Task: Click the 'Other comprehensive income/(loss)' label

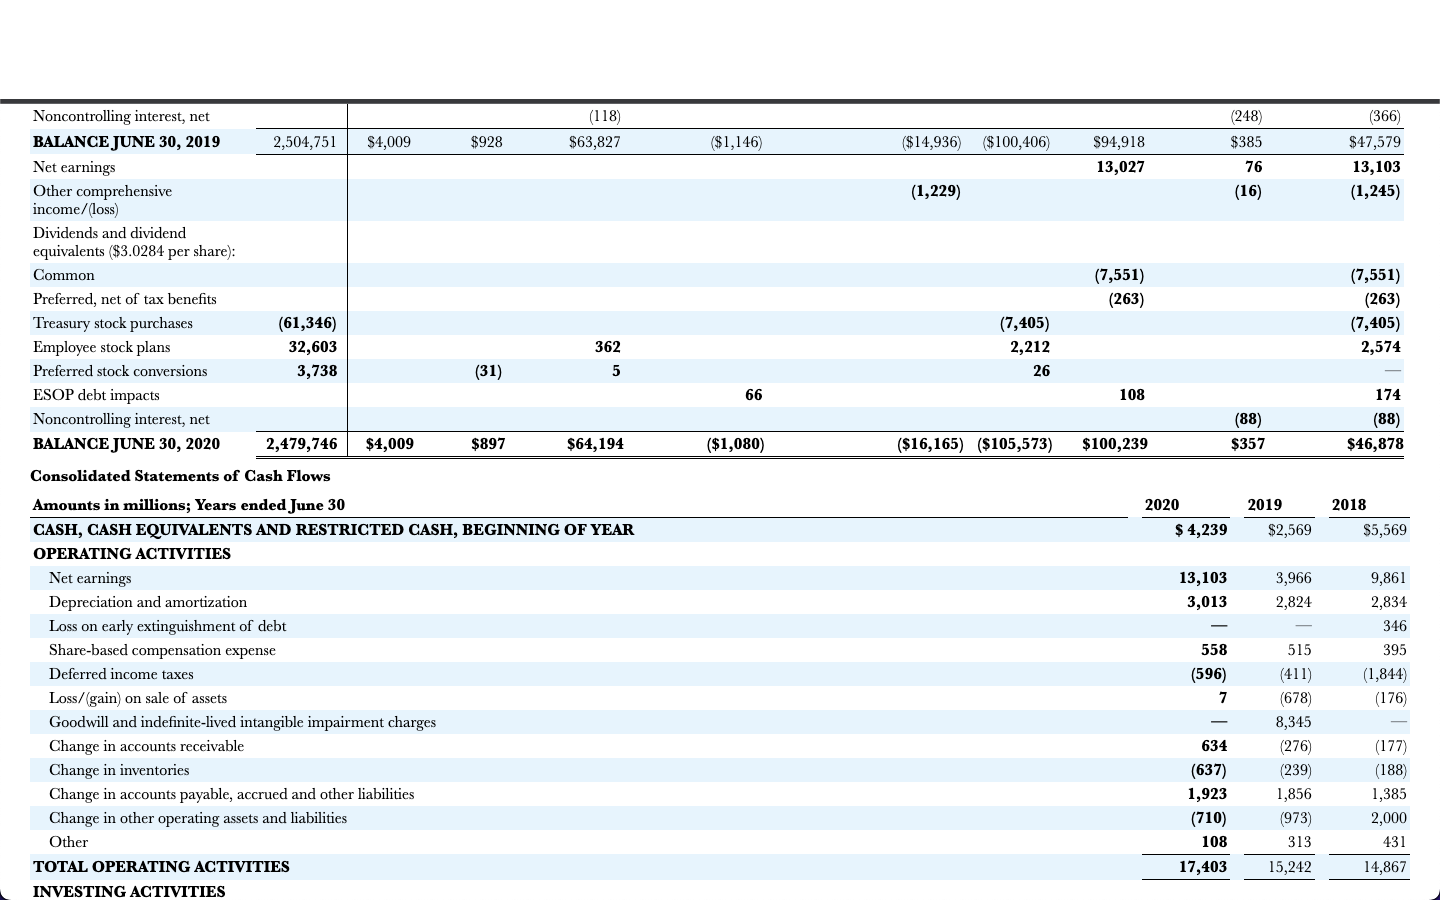Action: [x=102, y=200]
